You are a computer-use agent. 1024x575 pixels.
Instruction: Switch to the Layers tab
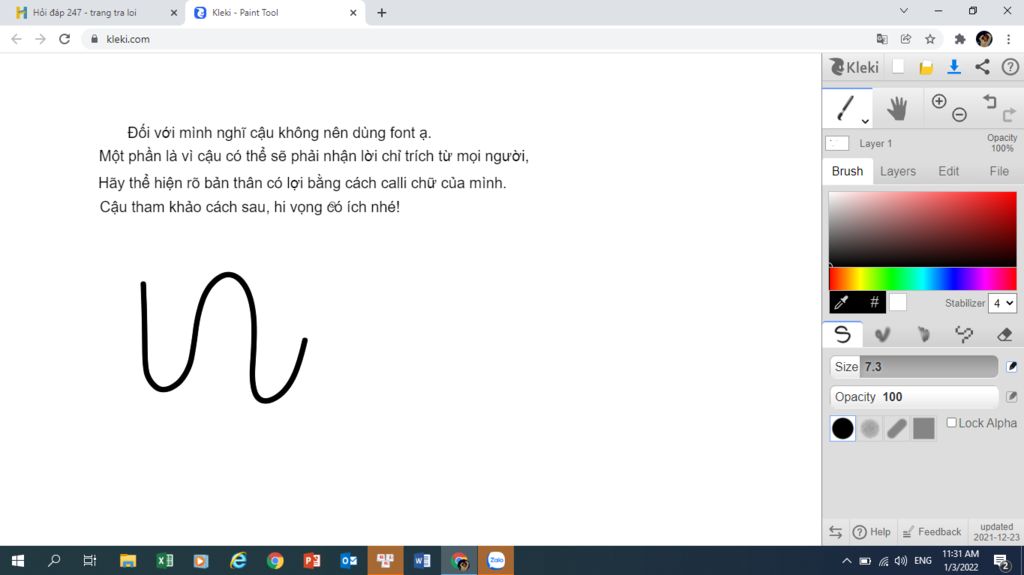pyautogui.click(x=897, y=171)
